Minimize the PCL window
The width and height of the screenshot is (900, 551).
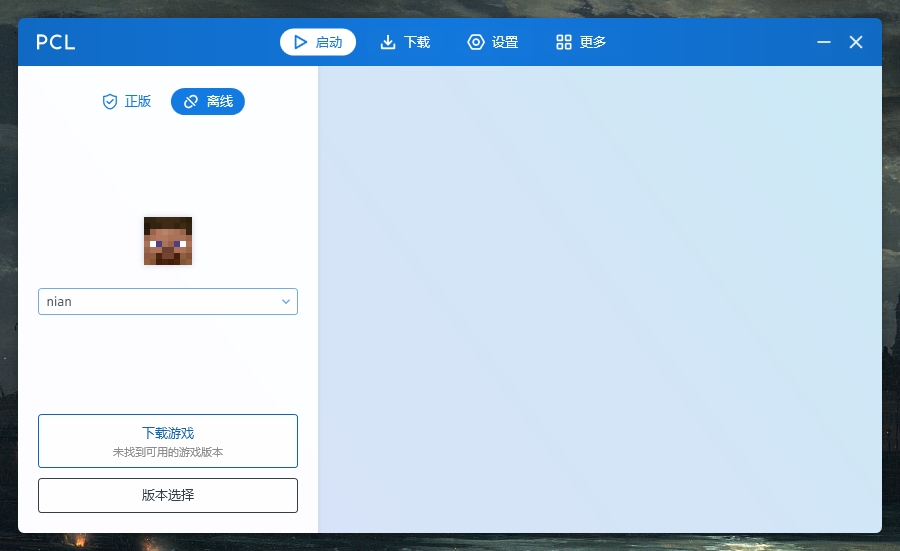(824, 42)
